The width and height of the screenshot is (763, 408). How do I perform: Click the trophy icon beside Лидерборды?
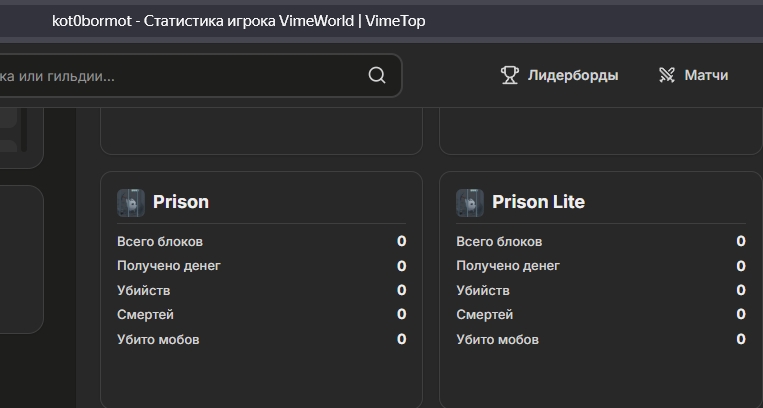coord(510,75)
